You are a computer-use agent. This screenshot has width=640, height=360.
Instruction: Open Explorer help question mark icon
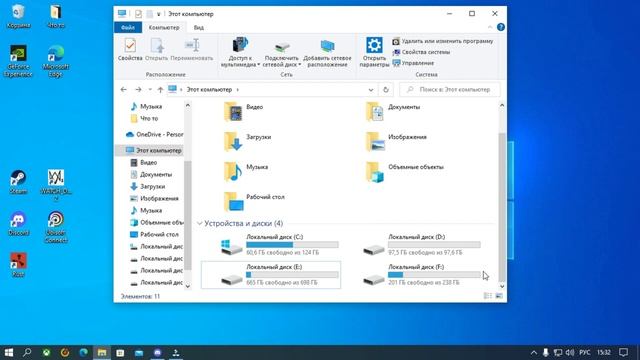501,27
